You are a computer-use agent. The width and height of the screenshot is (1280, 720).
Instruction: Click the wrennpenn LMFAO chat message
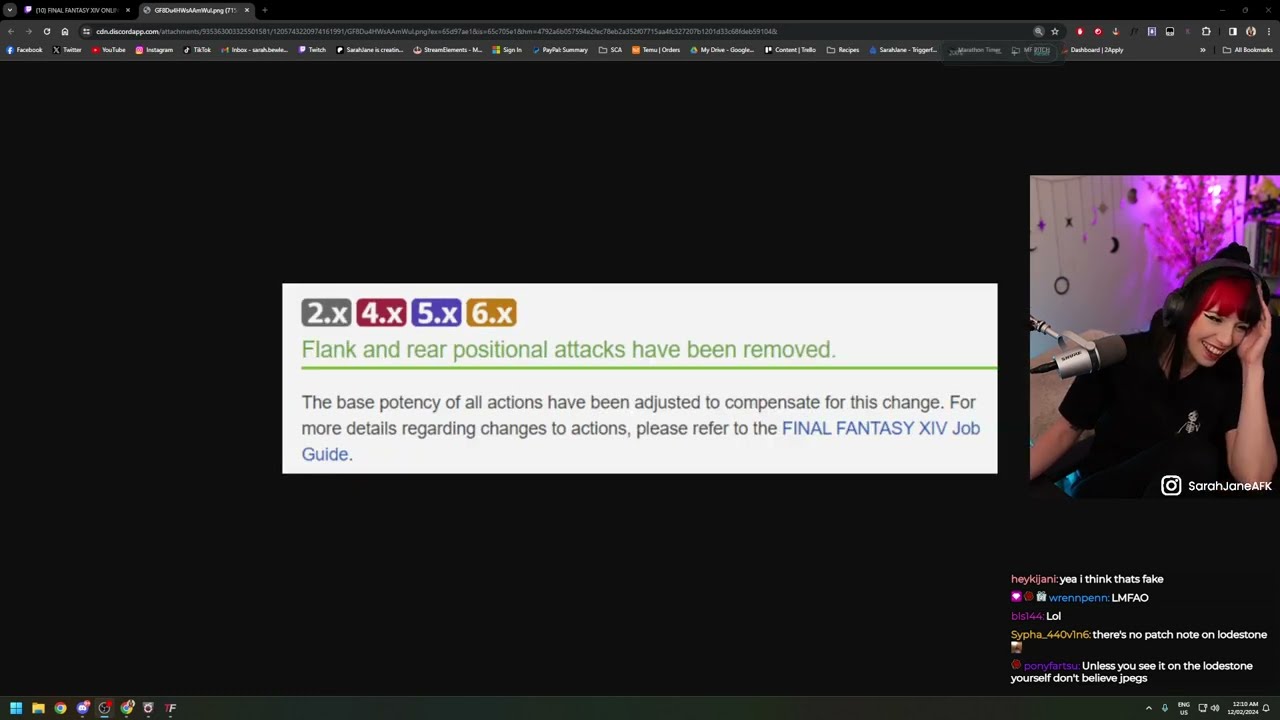coord(1080,598)
